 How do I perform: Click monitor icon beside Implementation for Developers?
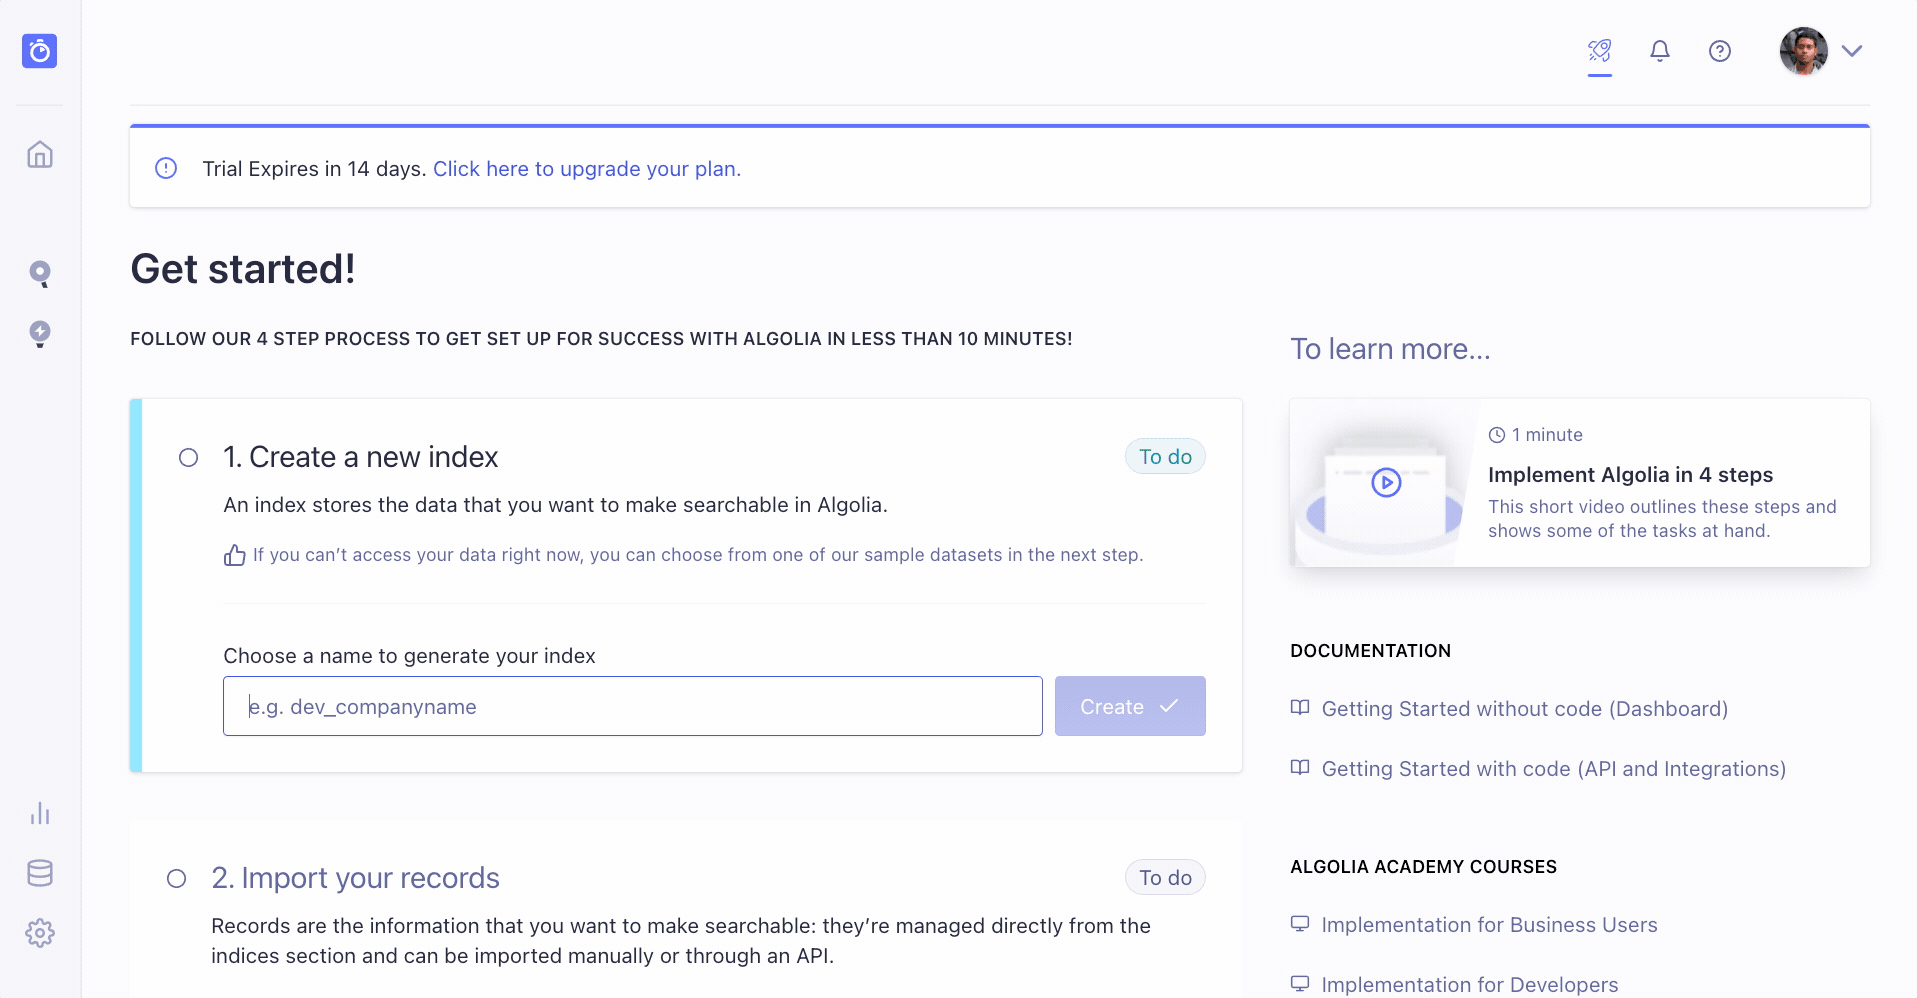[1300, 984]
